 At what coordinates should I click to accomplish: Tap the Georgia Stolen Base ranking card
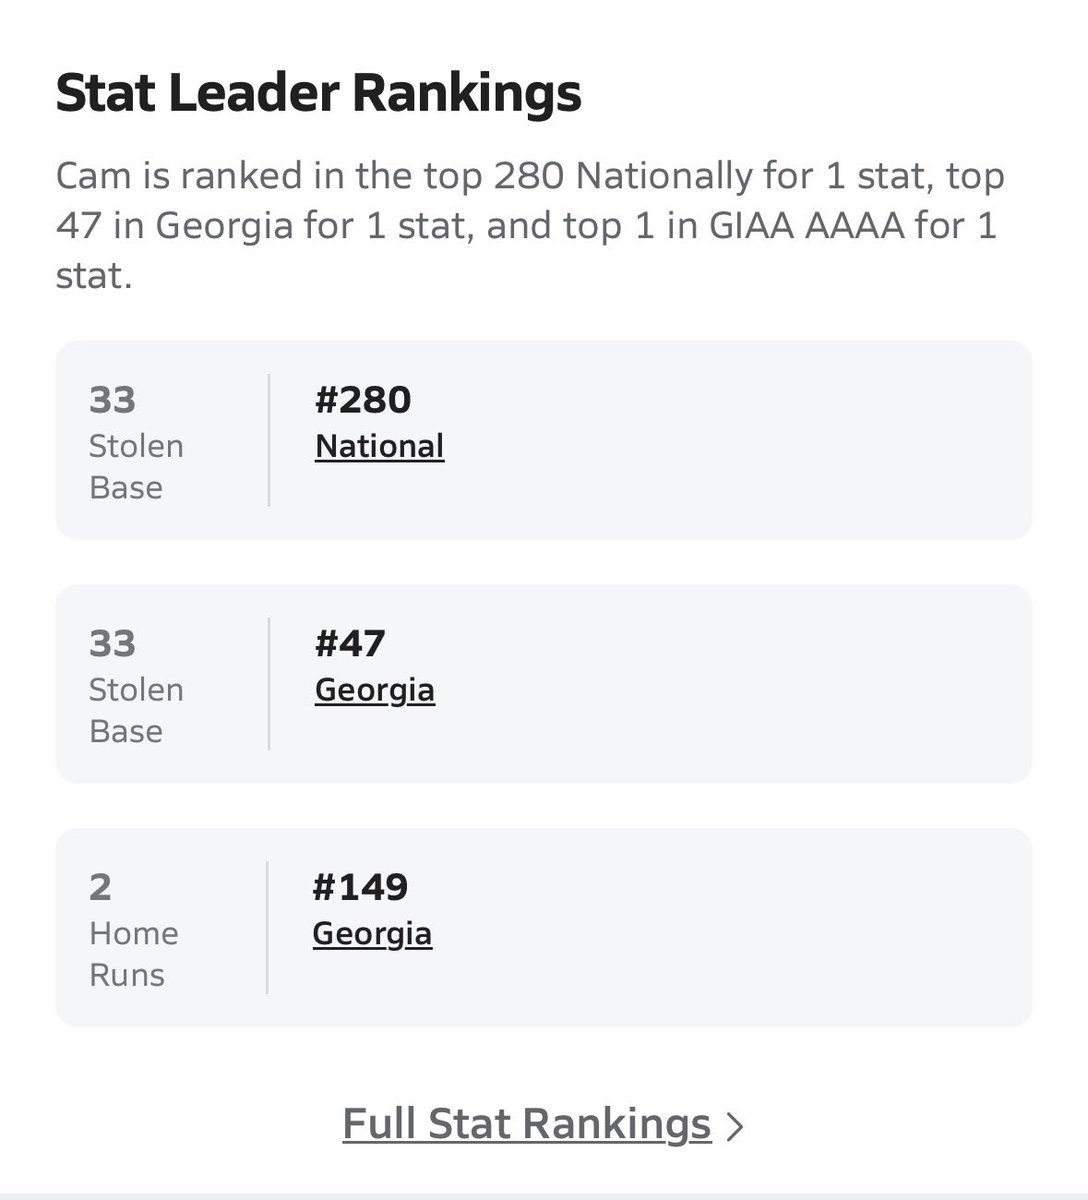point(543,684)
